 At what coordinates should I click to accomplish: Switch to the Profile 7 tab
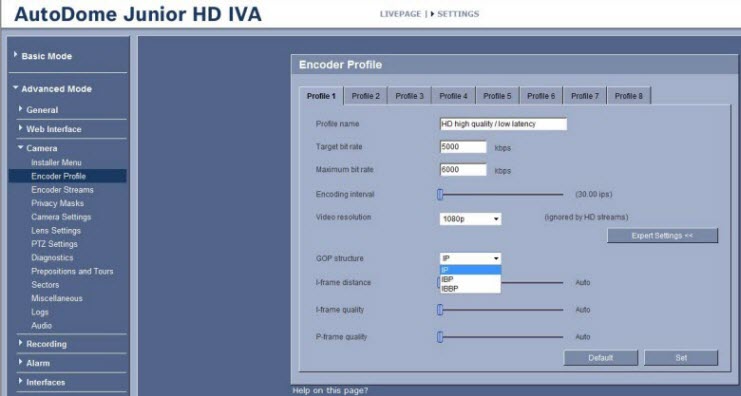585,96
